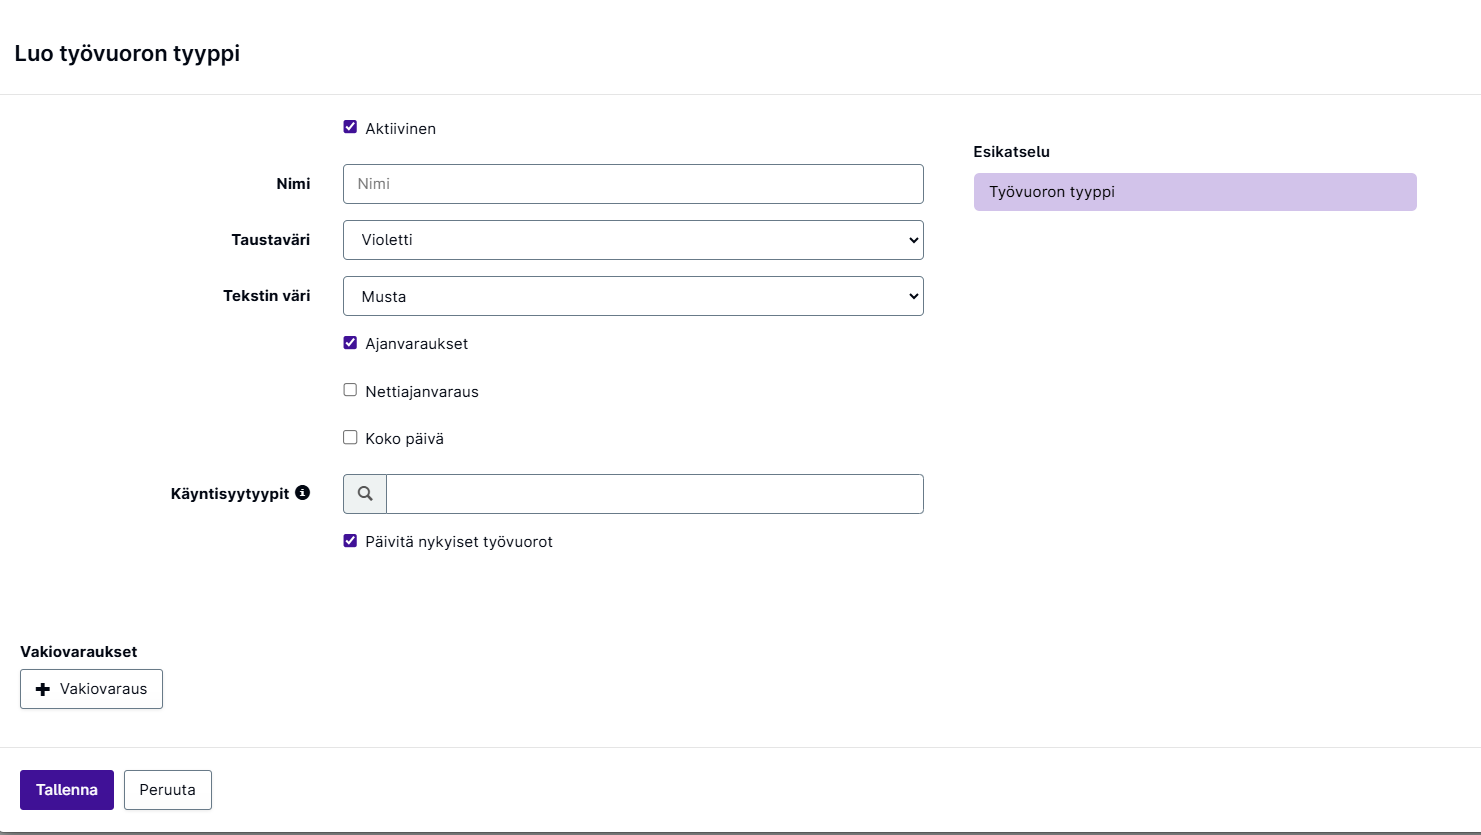
Task: Click the Taustaväri field label
Action: (x=271, y=240)
